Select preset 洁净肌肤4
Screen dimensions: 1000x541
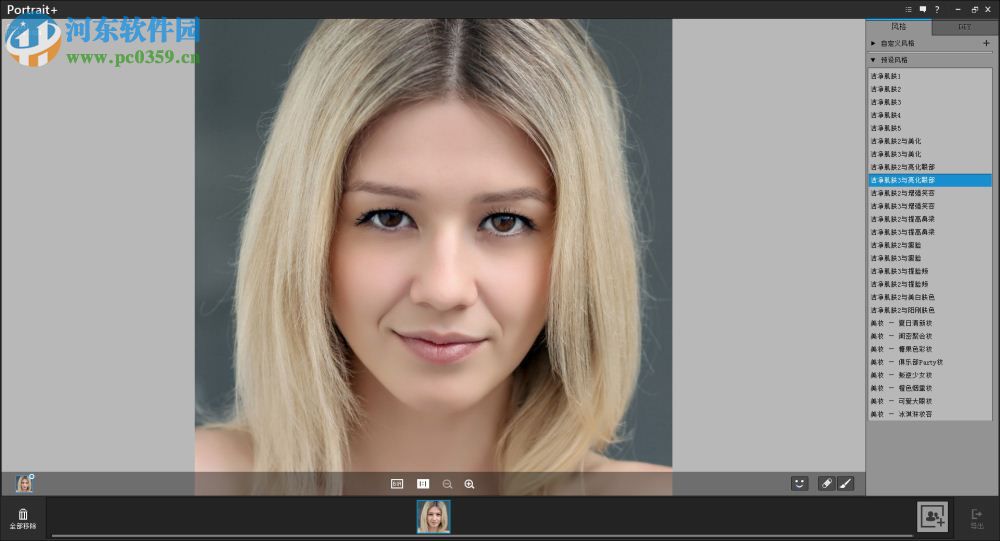930,115
